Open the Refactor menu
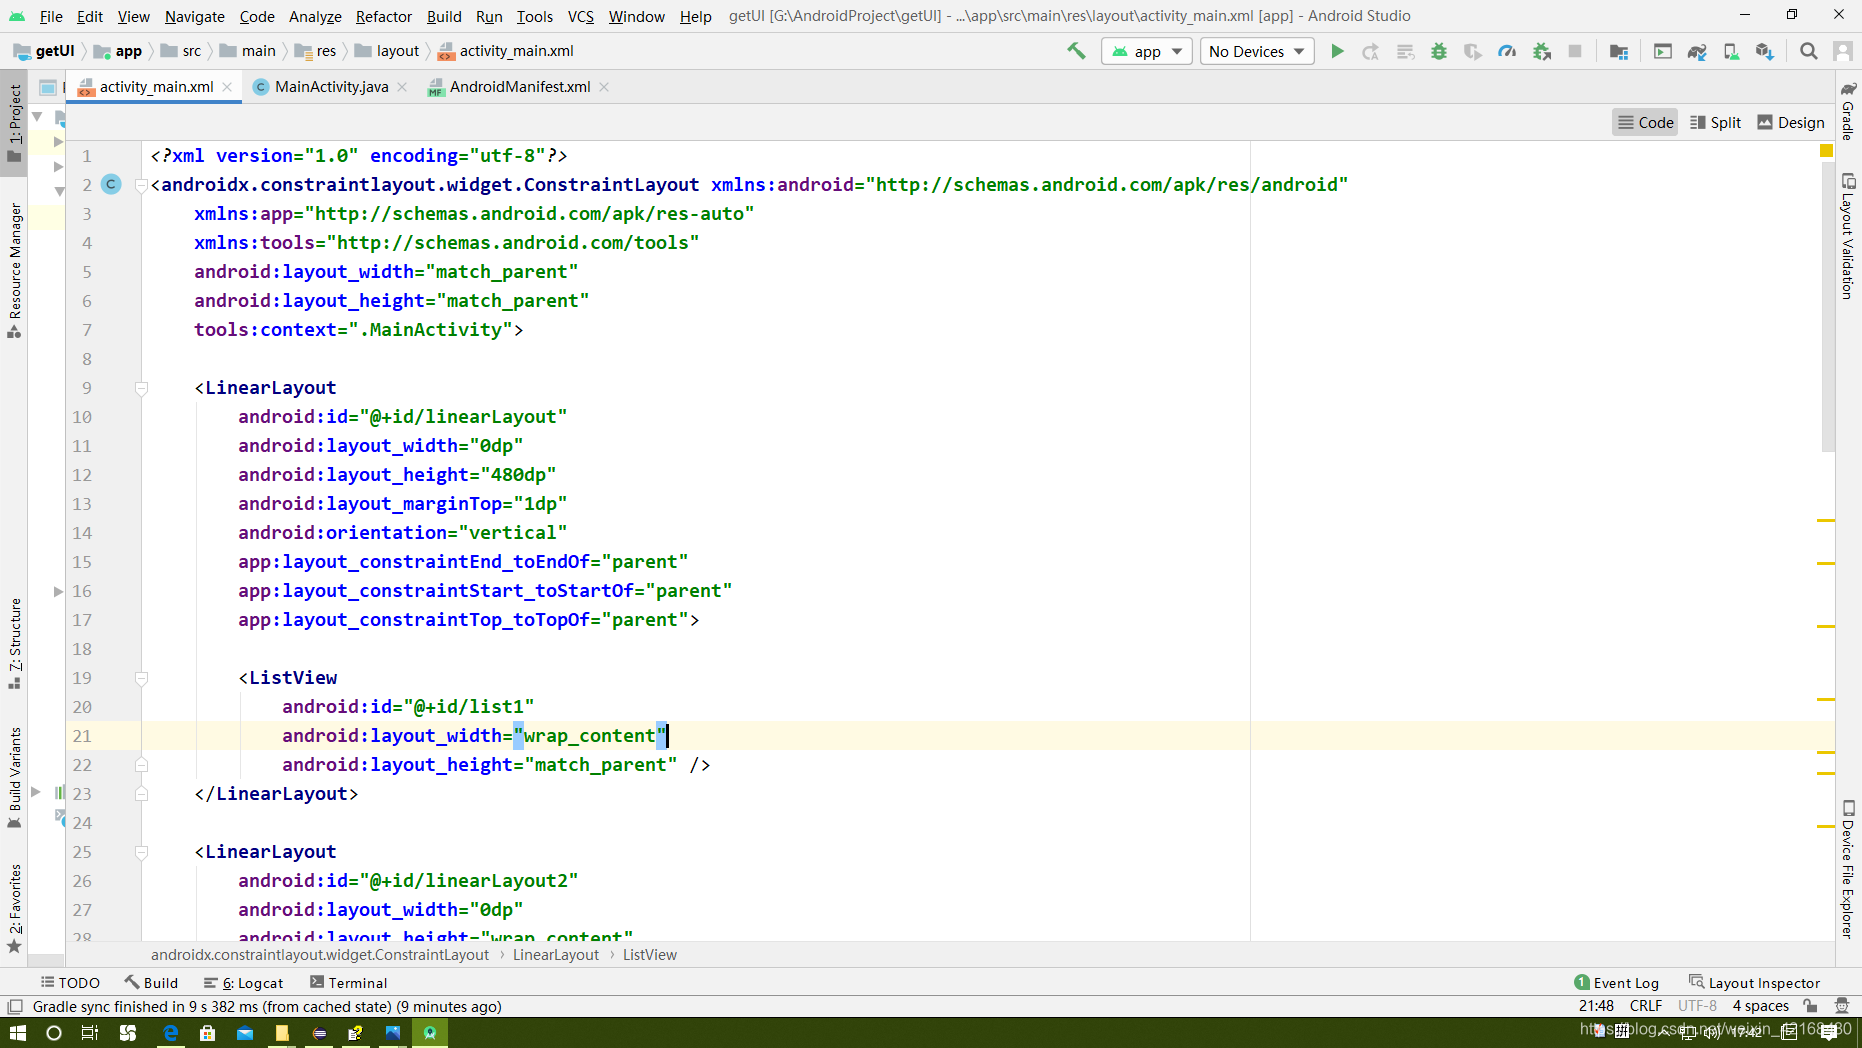This screenshot has height=1048, width=1862. pyautogui.click(x=384, y=16)
